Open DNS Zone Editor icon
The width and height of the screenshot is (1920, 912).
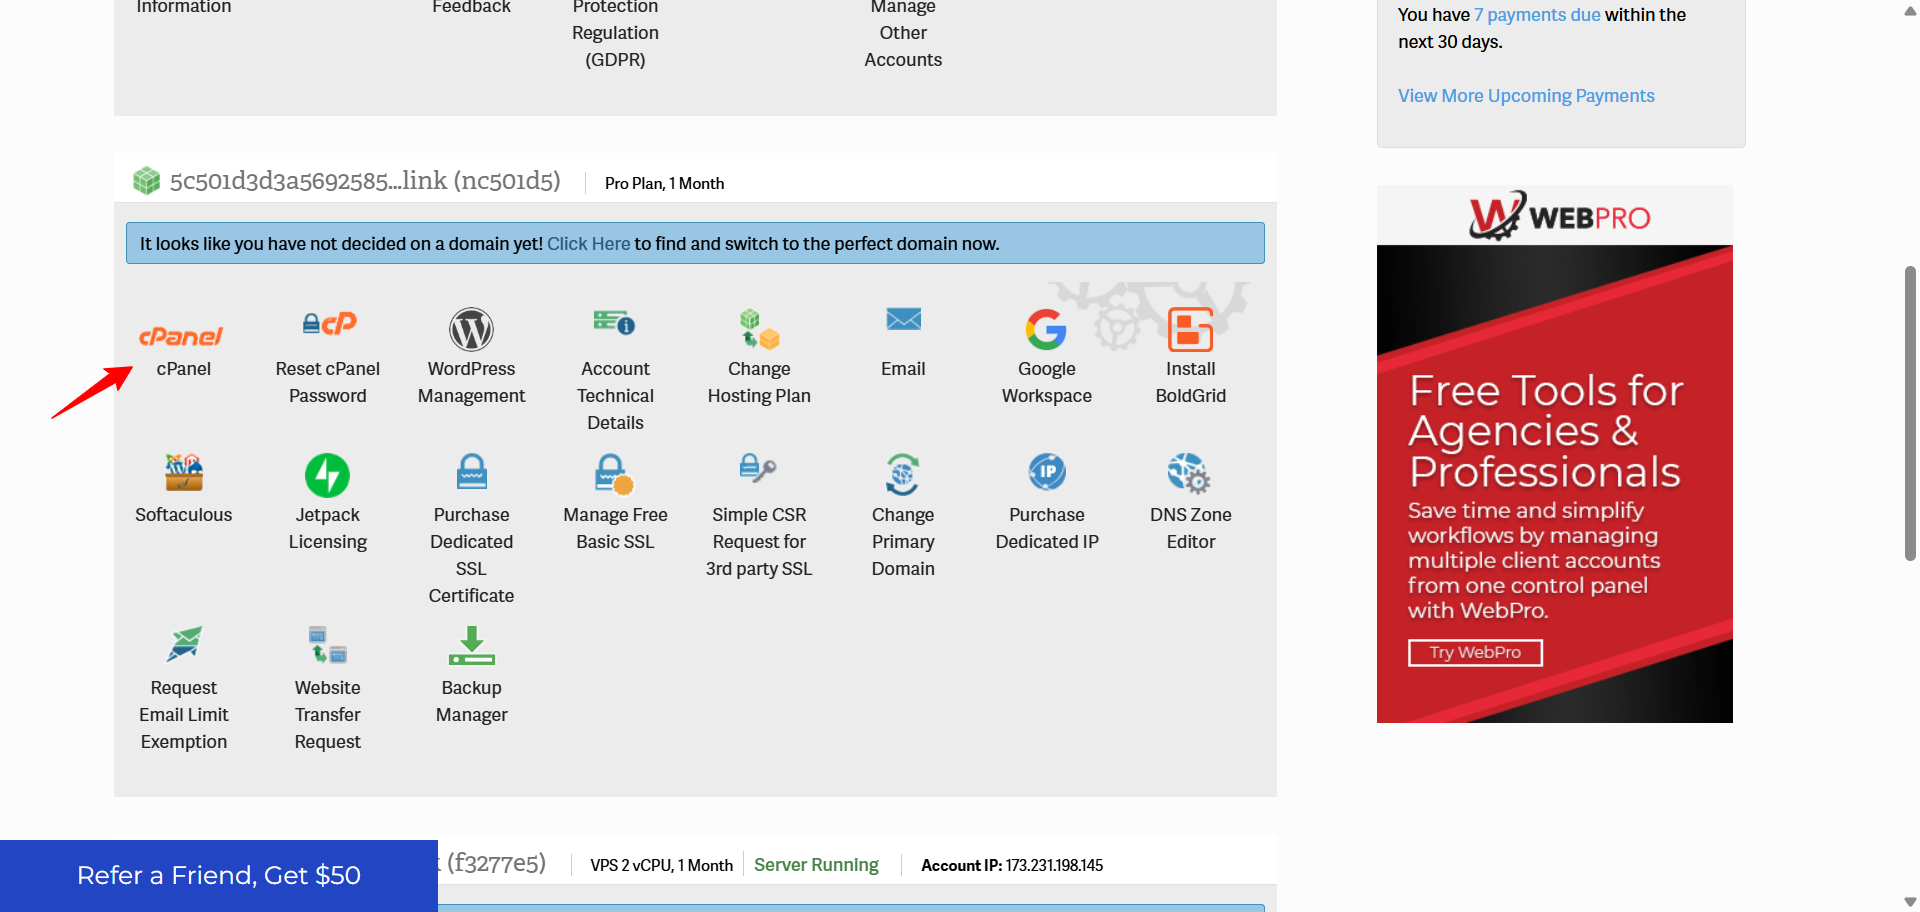(x=1189, y=473)
